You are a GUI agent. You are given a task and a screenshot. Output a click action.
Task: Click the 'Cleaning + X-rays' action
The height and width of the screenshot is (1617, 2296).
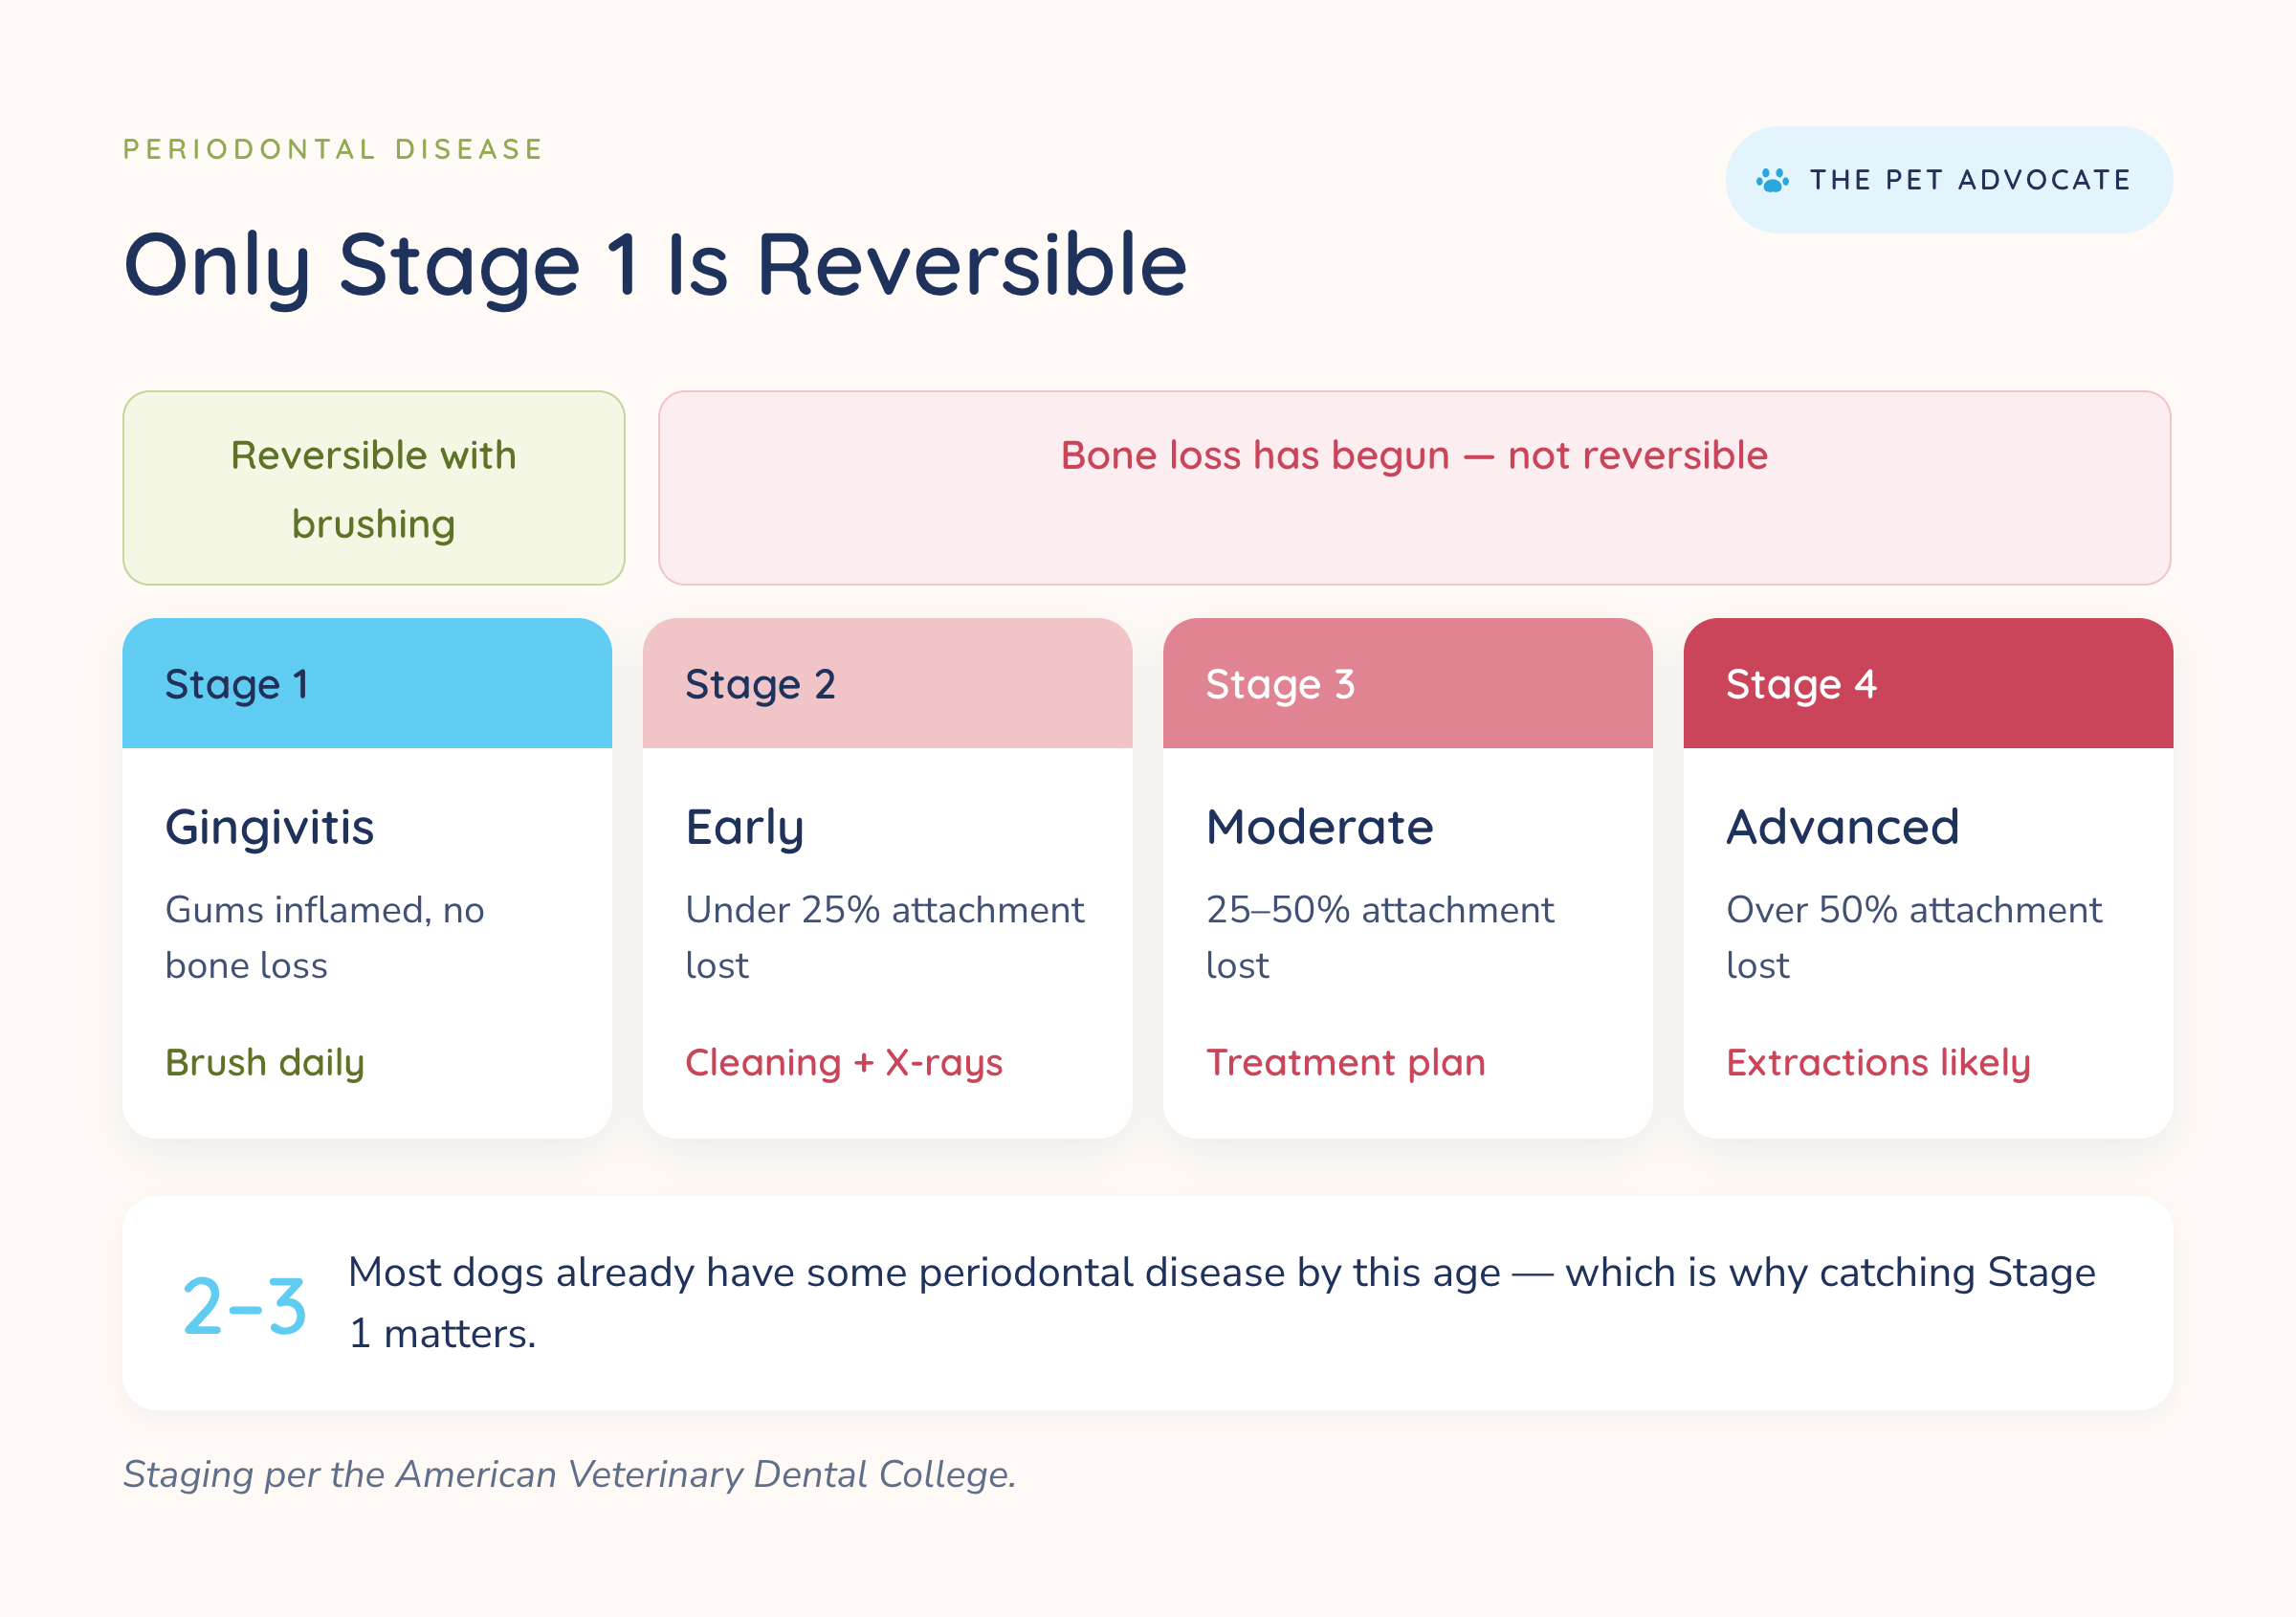click(843, 1063)
